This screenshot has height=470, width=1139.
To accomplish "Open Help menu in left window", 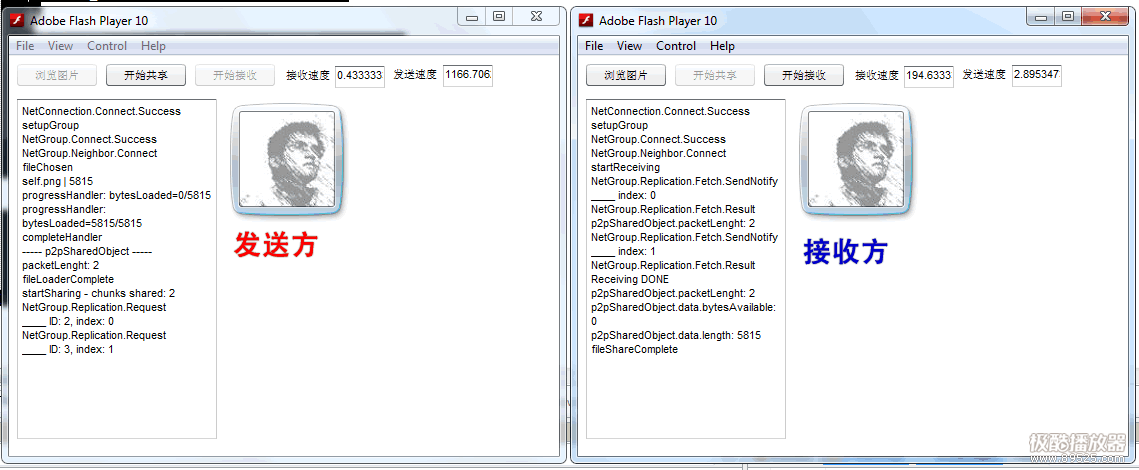I will [x=153, y=46].
